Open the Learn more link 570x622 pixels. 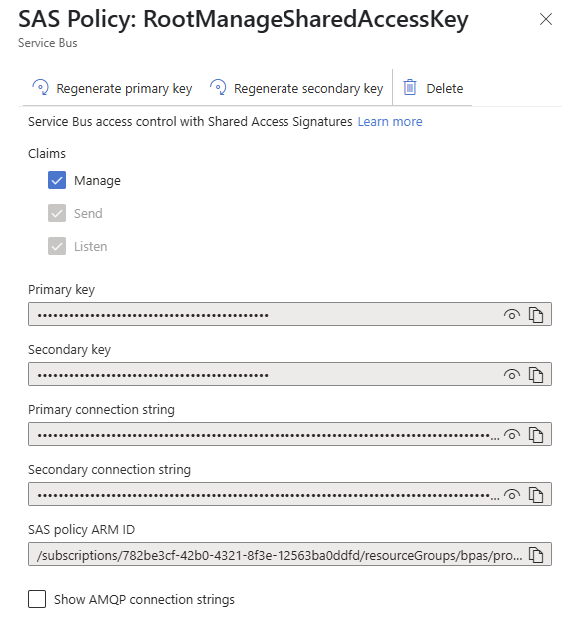[x=390, y=121]
